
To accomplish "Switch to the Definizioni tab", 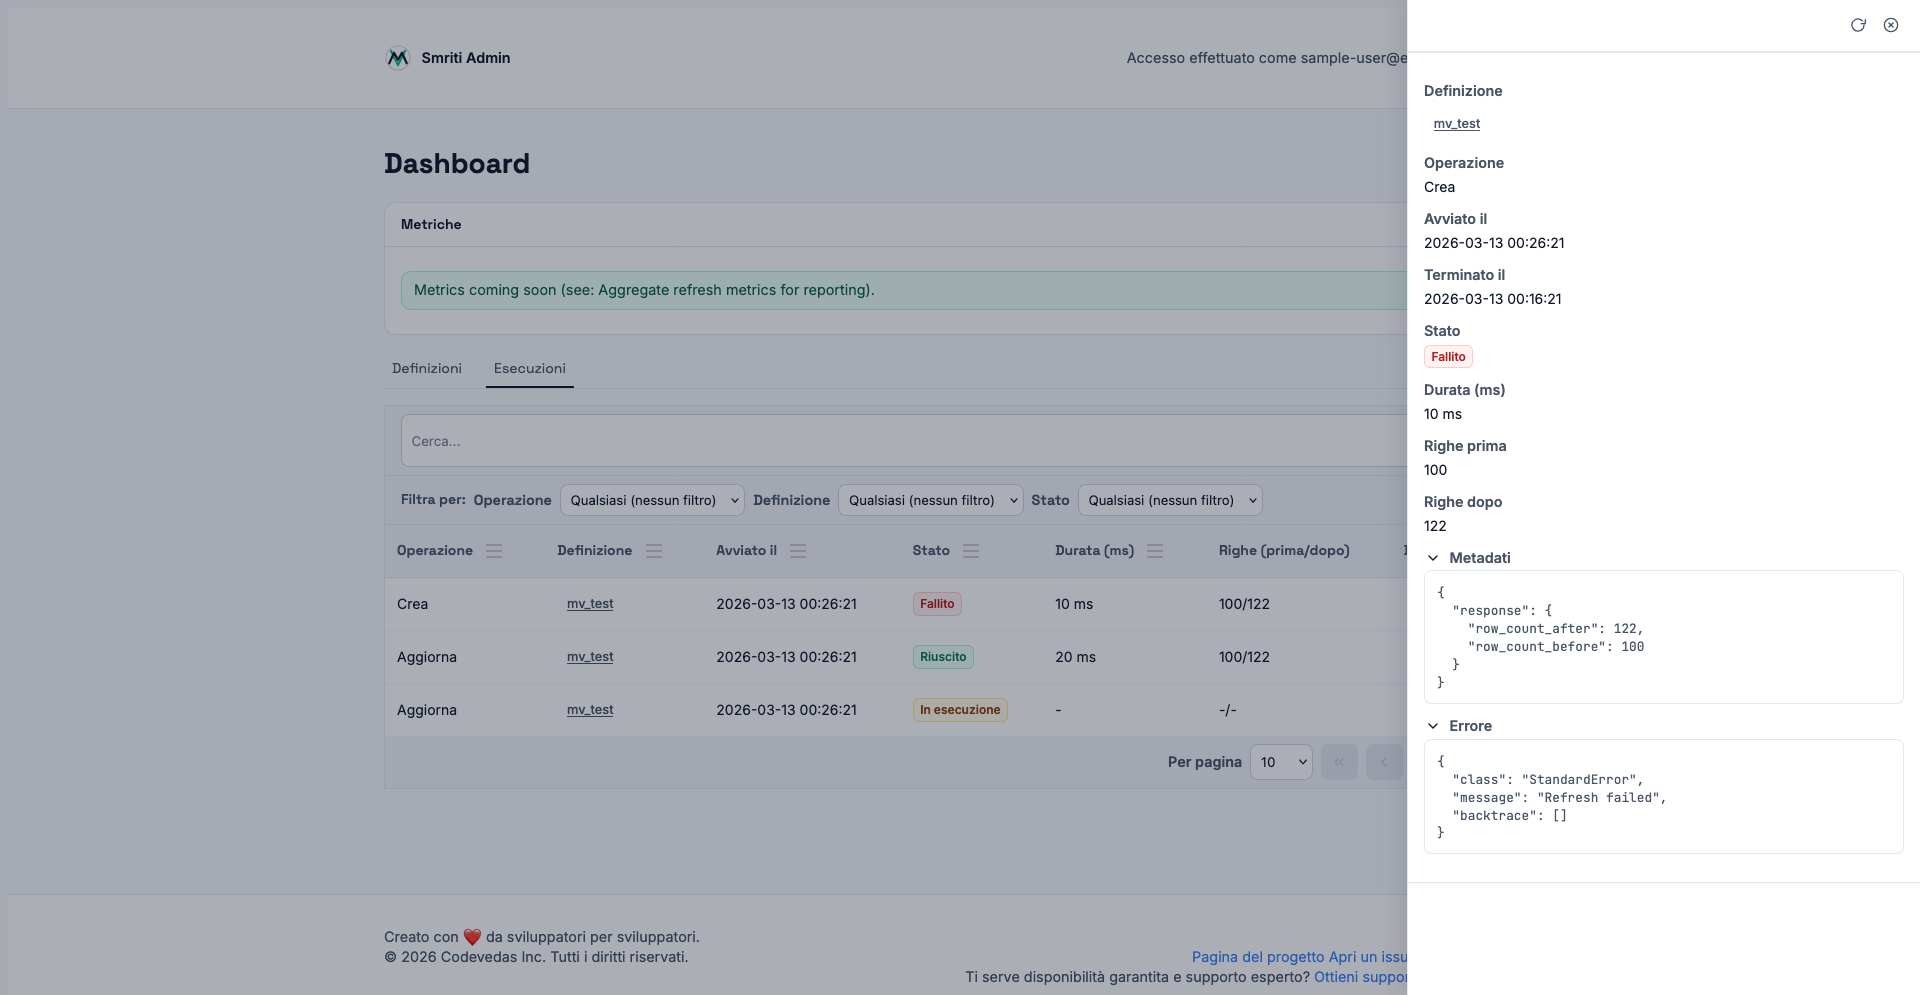I will (427, 368).
